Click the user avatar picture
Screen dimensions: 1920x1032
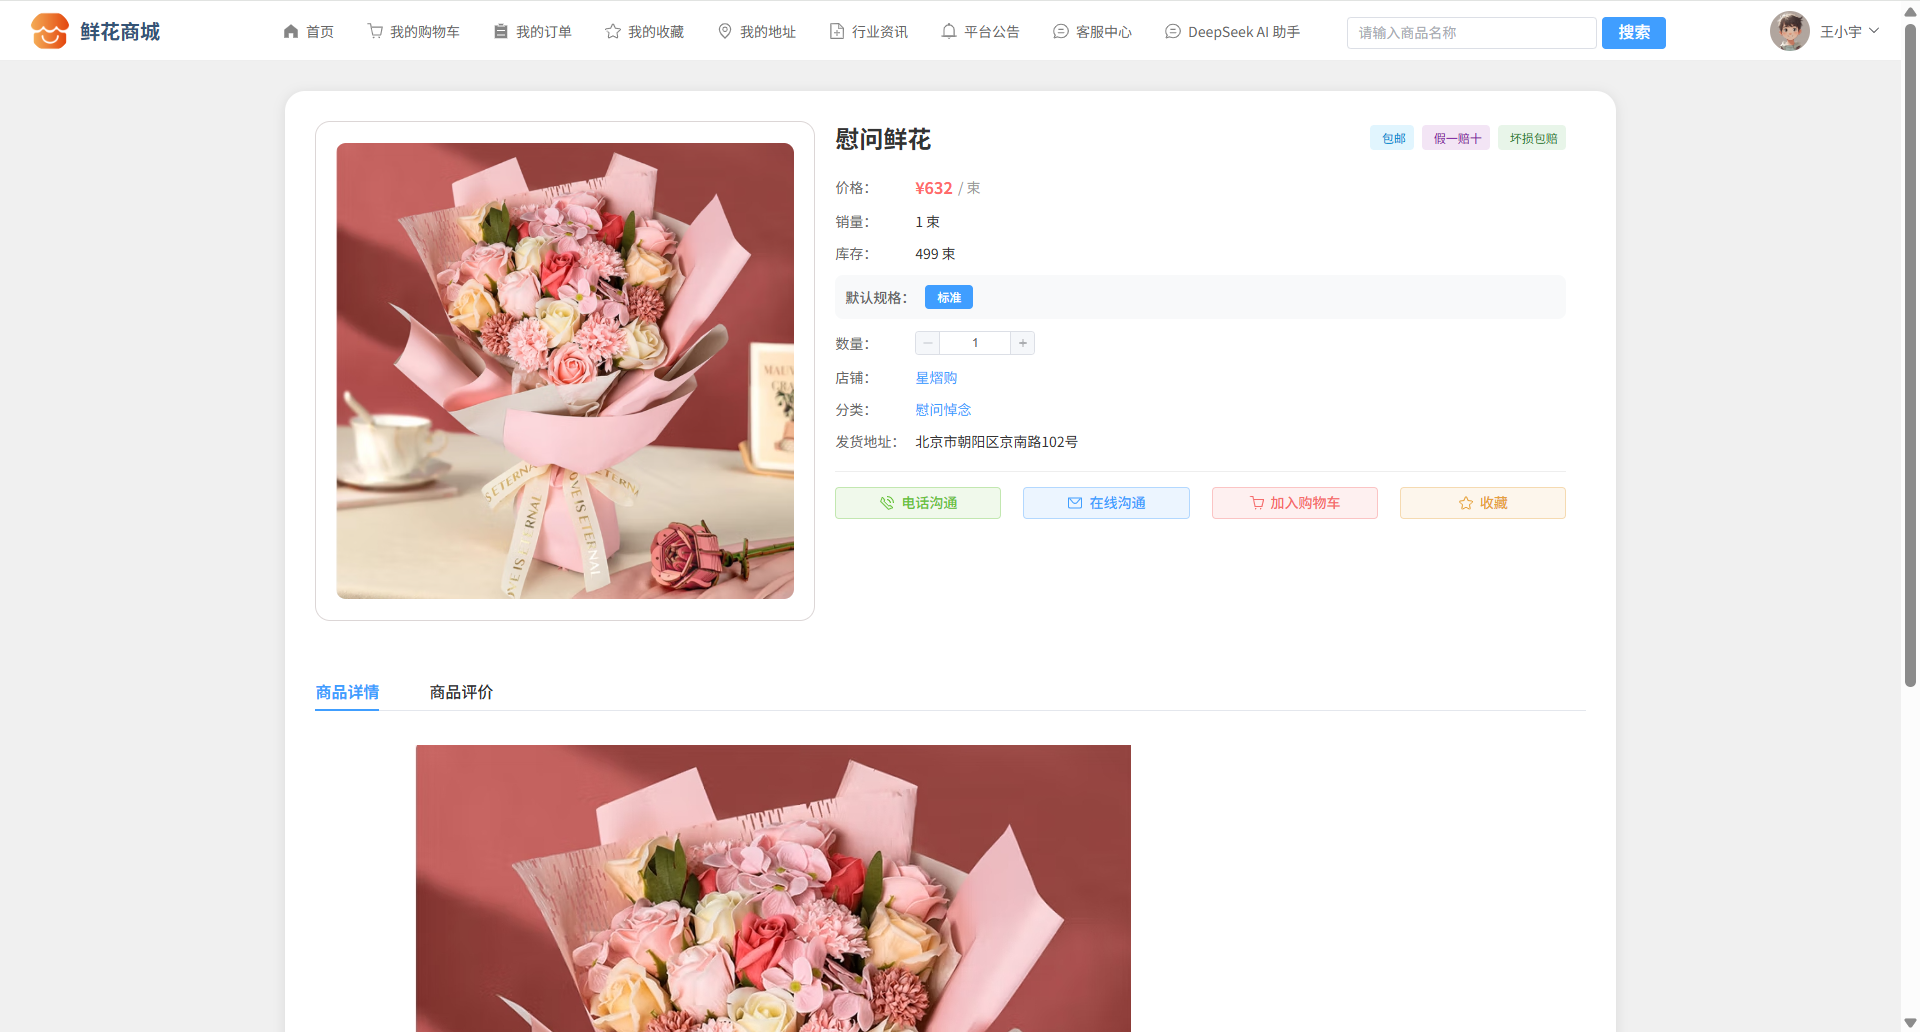(x=1789, y=31)
